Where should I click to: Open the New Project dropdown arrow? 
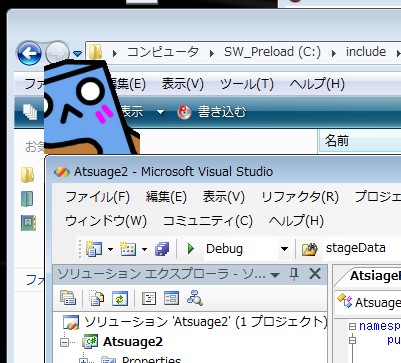(110, 249)
